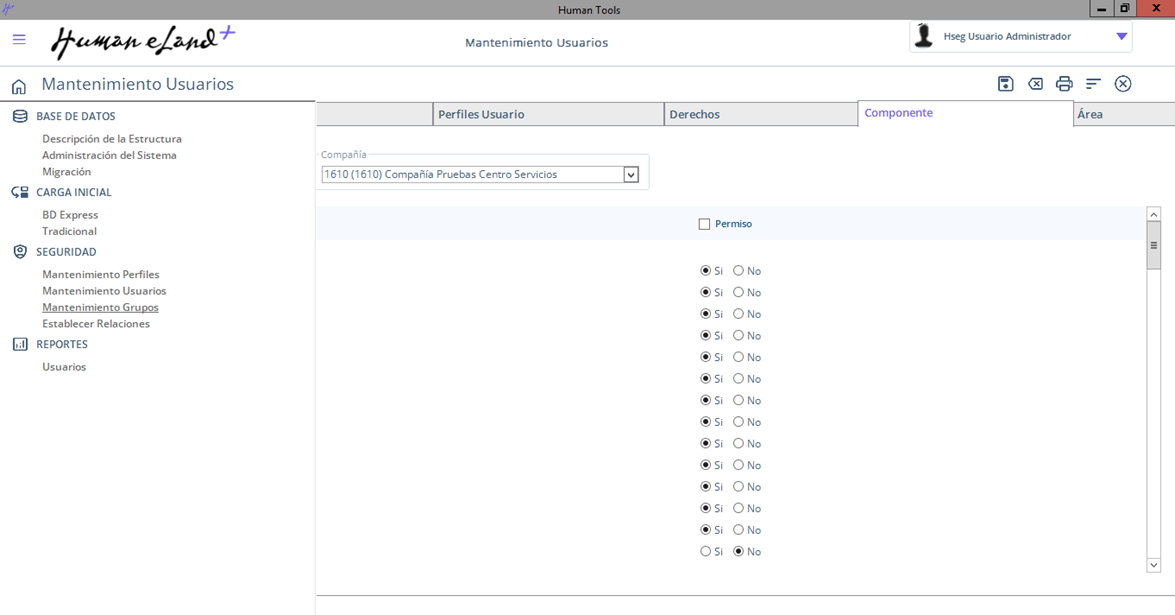Click the user avatar silhouette icon

coord(924,37)
